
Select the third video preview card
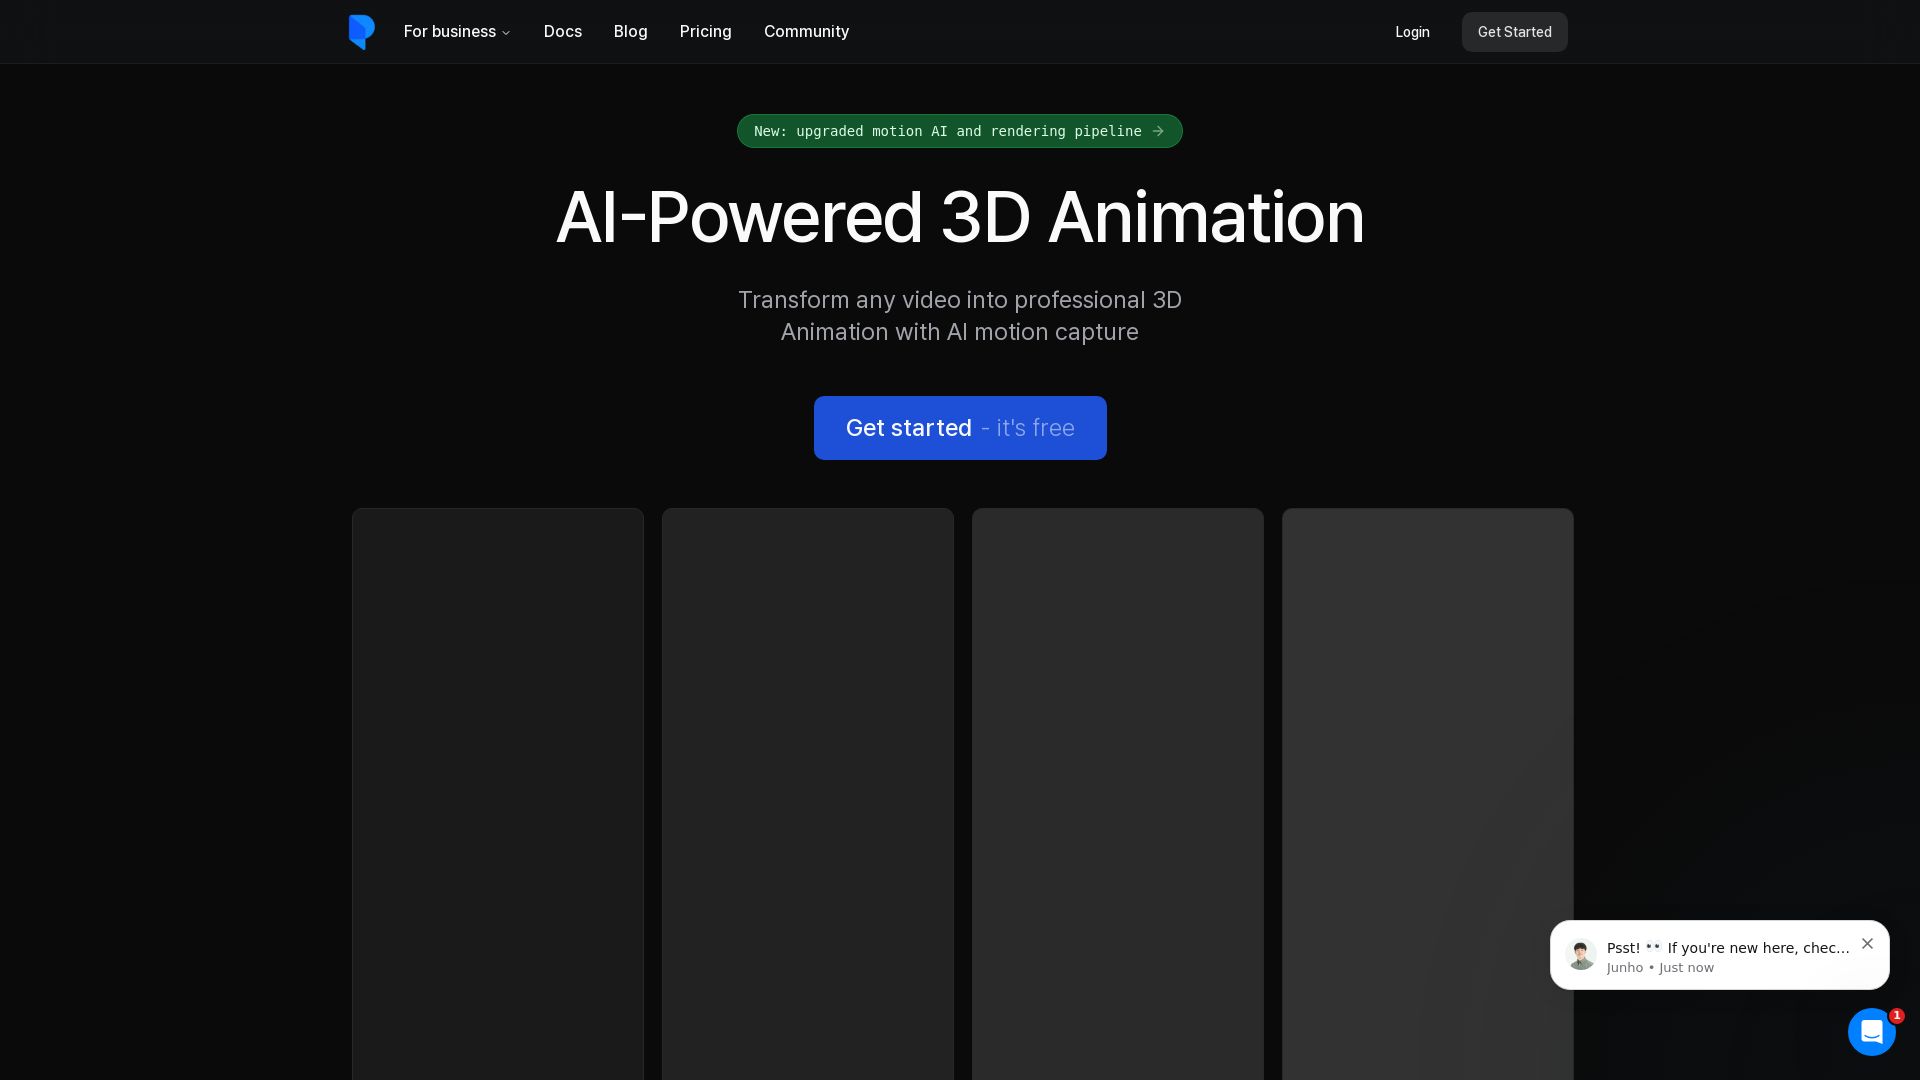1117,790
